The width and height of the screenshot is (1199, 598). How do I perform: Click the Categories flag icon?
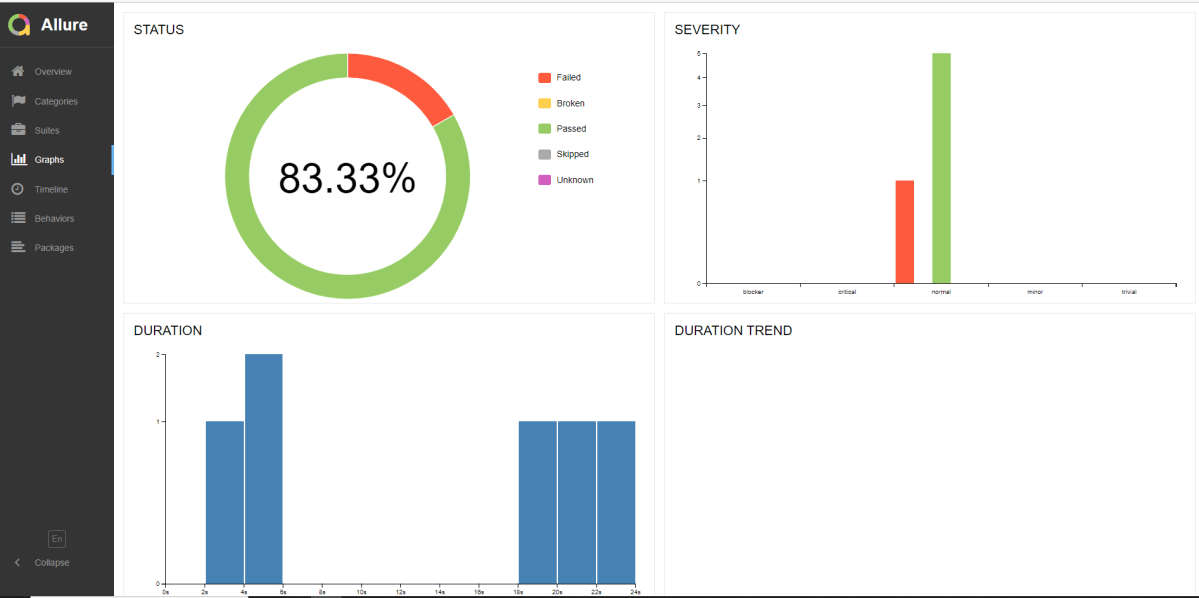tap(18, 101)
